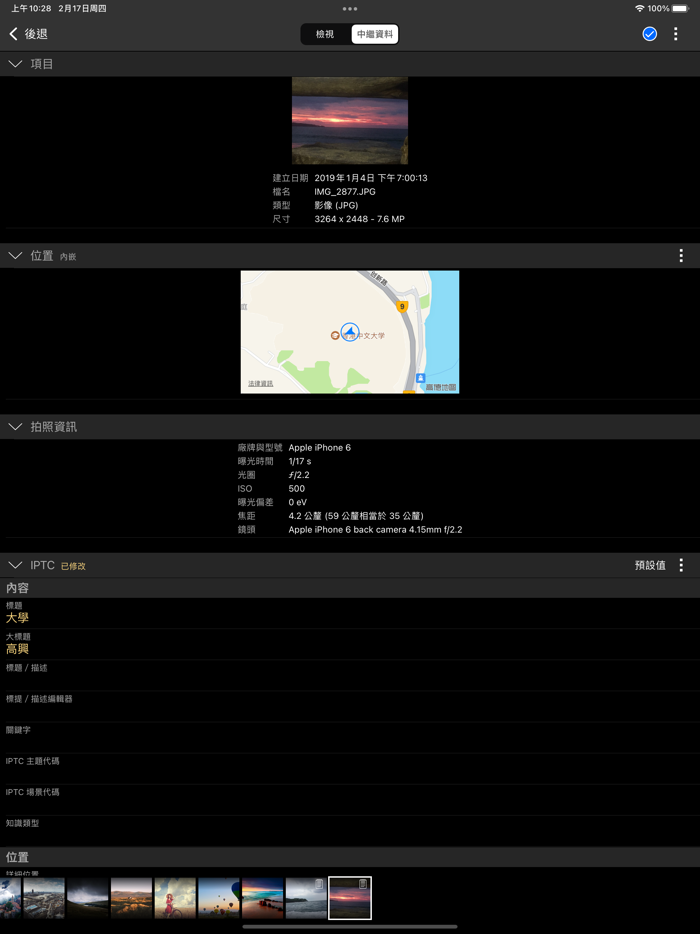Tap the creation date 2019年1月4日 下午7:00:13

tap(371, 178)
